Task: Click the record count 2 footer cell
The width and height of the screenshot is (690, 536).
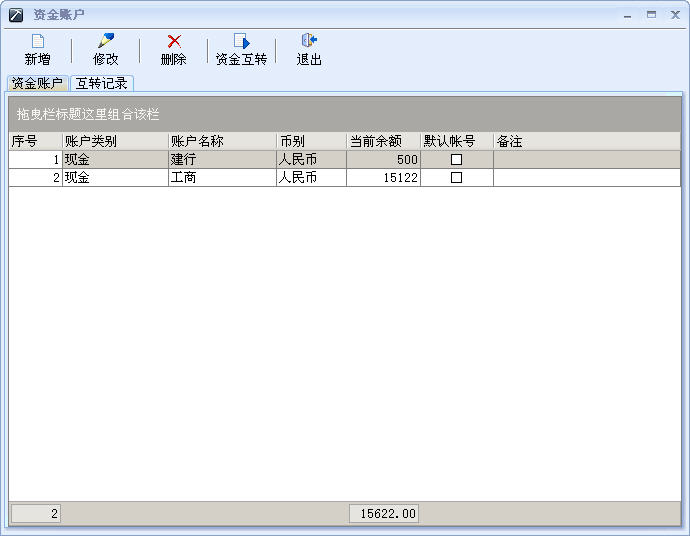Action: click(36, 514)
